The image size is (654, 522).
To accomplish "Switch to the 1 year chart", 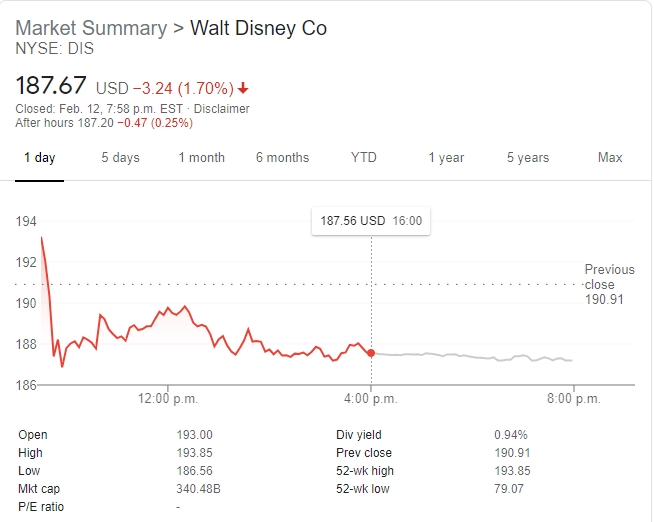I will point(446,158).
